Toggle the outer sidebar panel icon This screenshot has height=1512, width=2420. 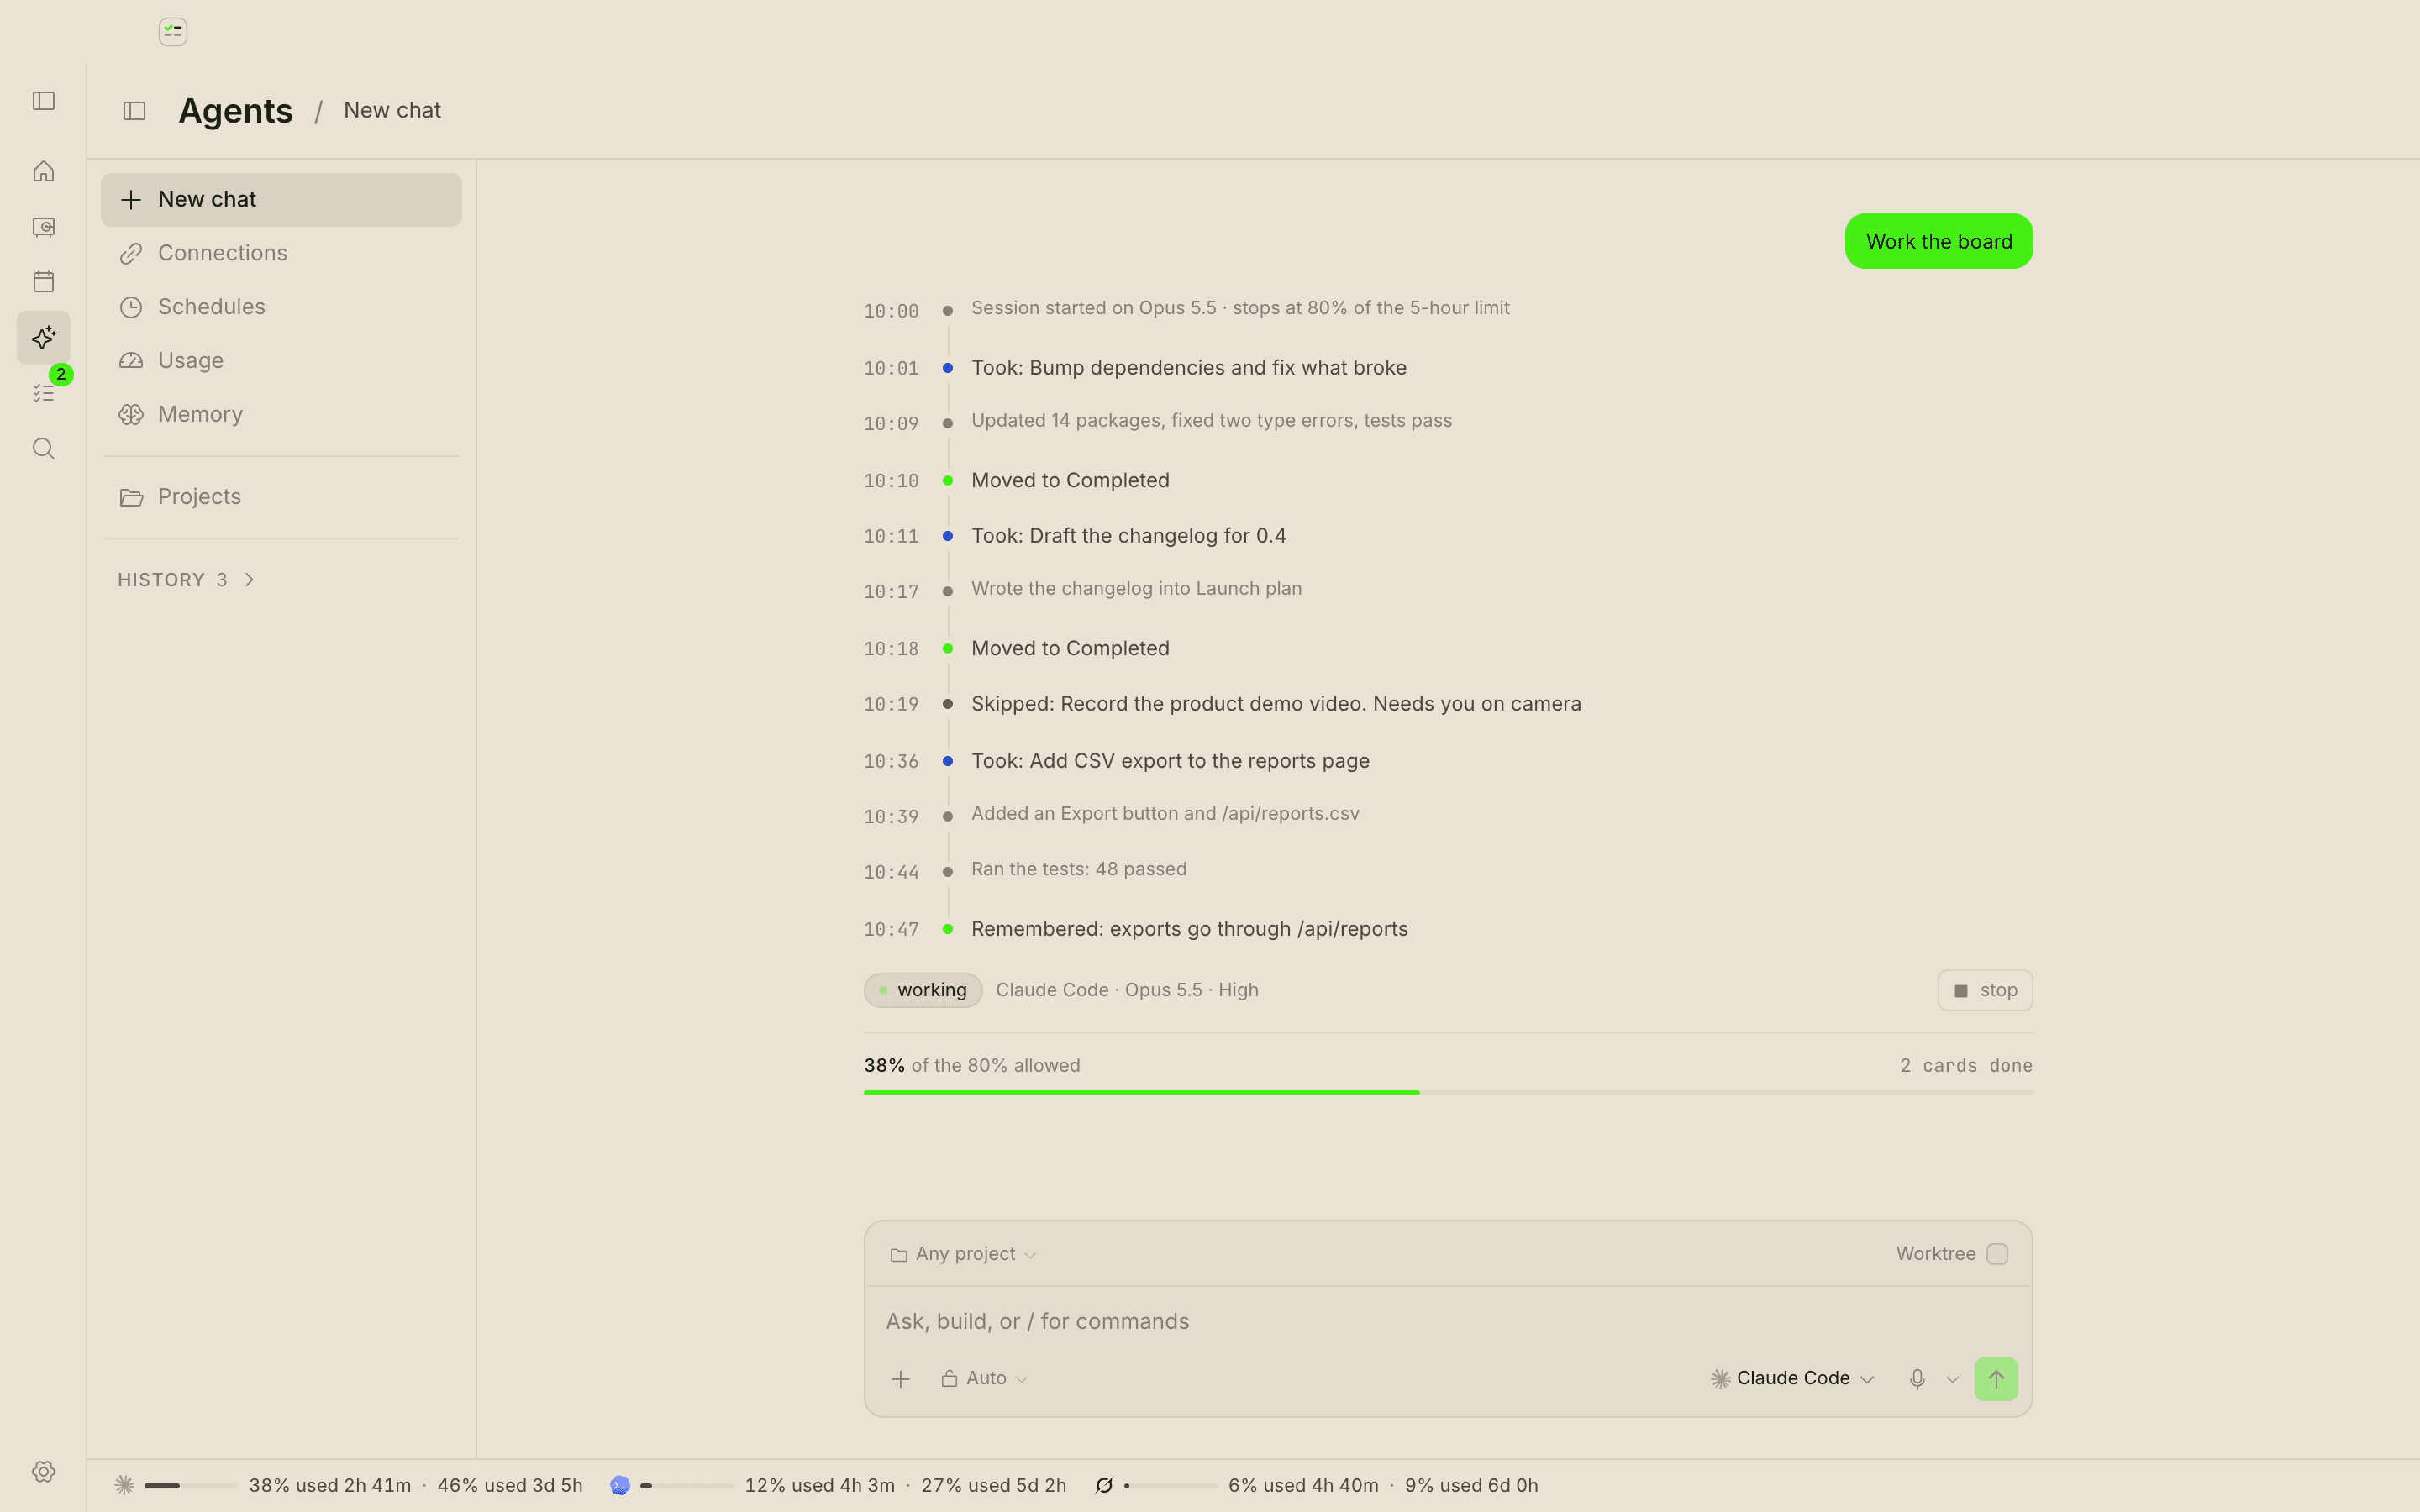click(44, 101)
